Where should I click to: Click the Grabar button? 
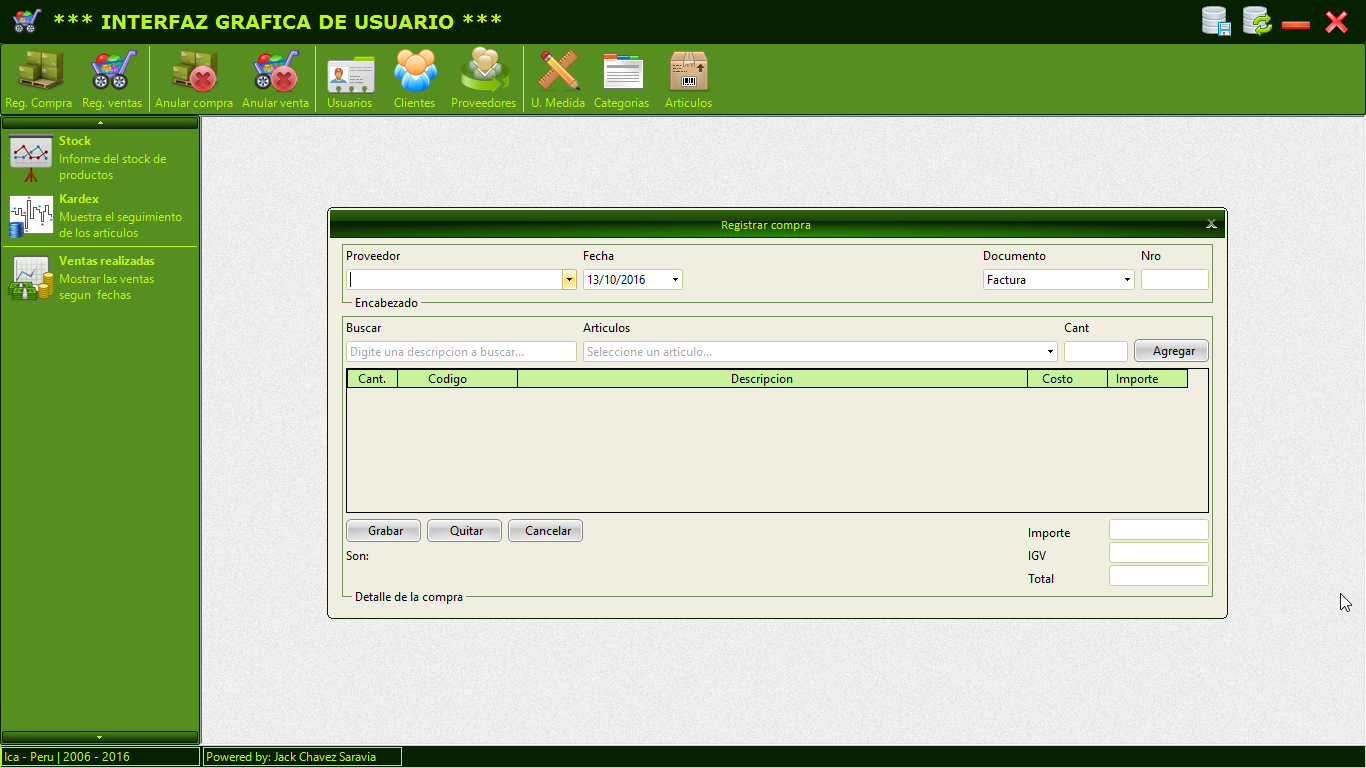tap(386, 531)
